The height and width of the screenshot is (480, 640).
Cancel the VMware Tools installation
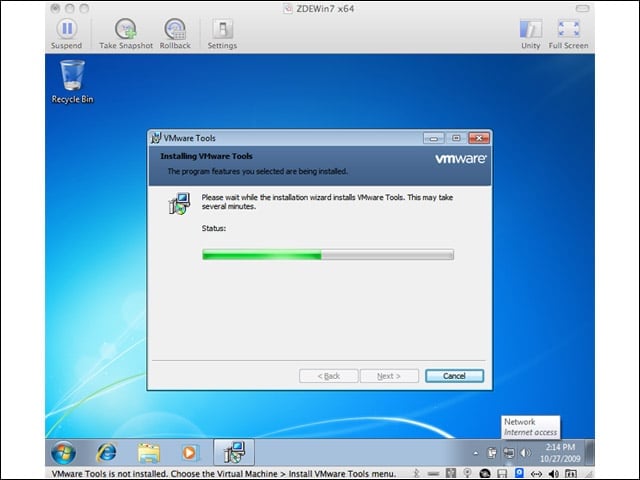454,376
